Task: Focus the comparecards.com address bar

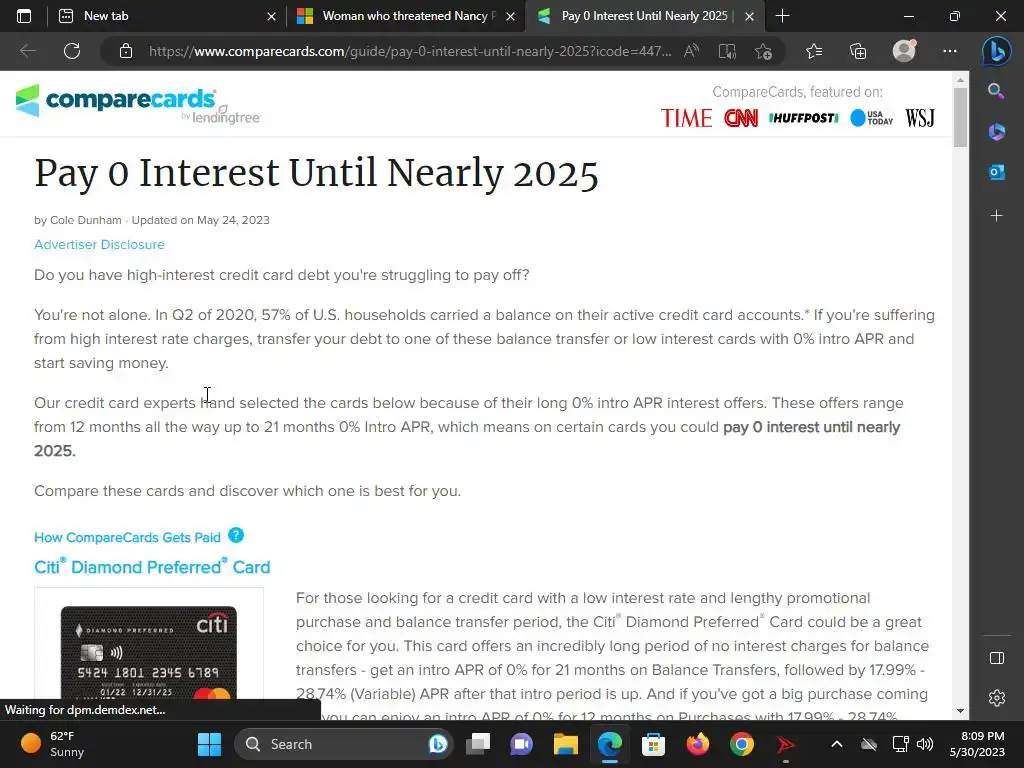Action: point(409,51)
